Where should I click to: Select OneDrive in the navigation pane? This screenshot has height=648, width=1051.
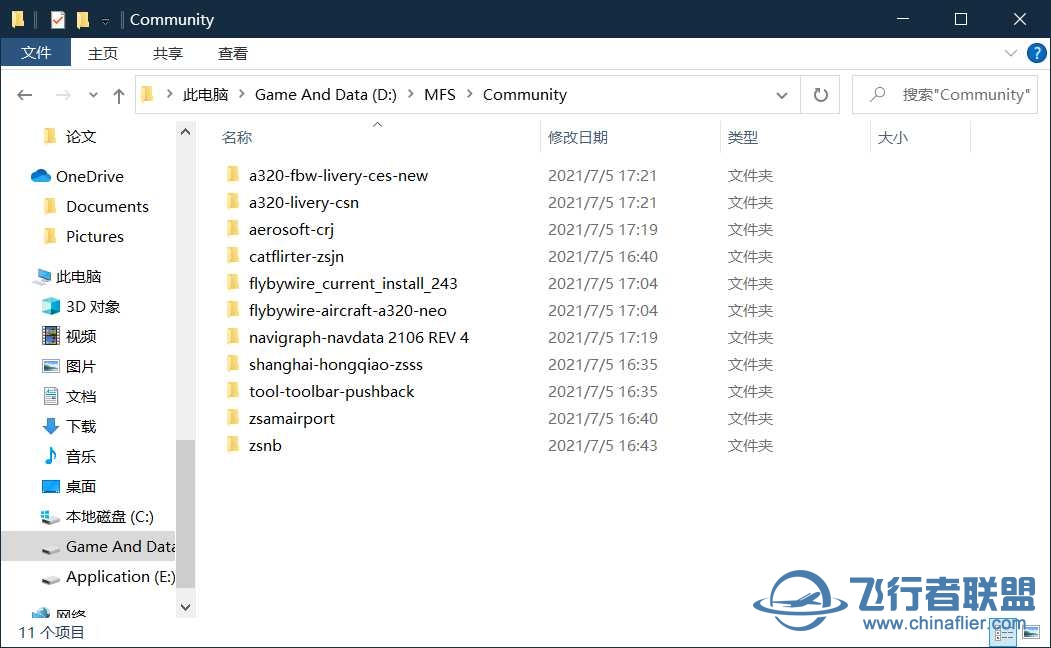[x=89, y=176]
